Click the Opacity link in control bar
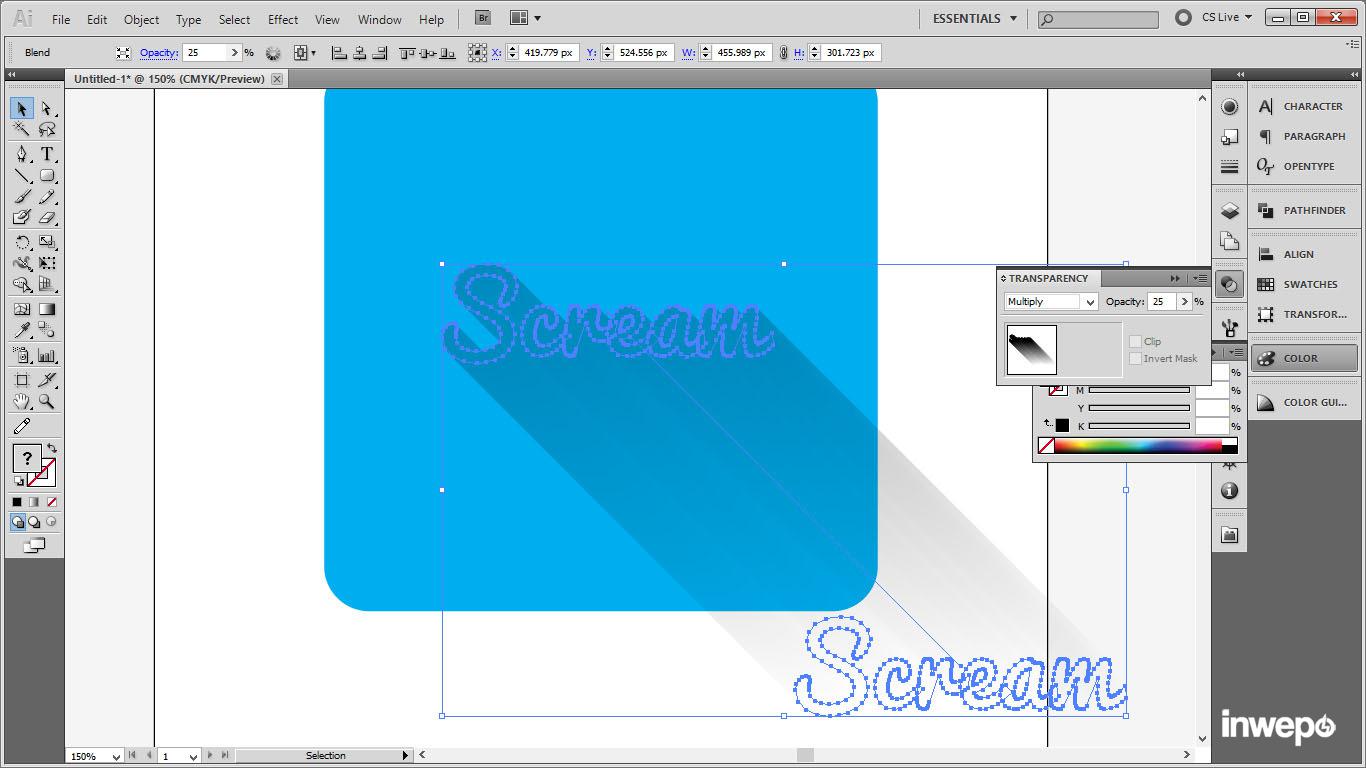The height and width of the screenshot is (768, 1366). [x=158, y=53]
